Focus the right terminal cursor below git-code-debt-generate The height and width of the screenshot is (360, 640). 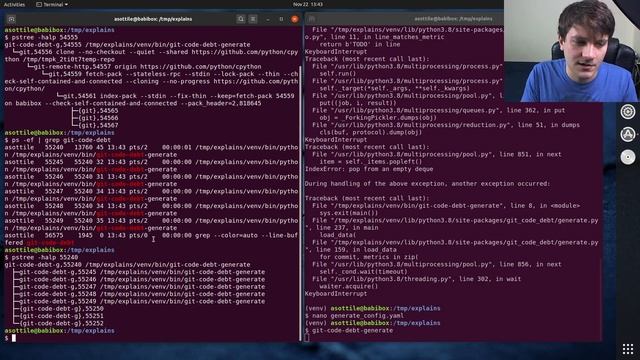307,338
